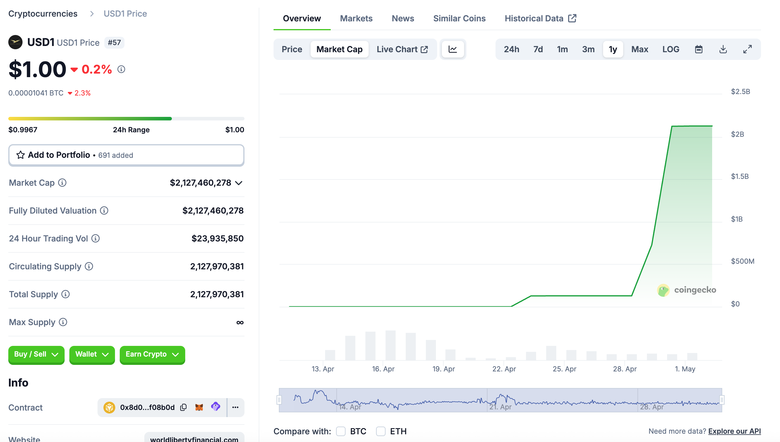Select the 7d time range
Screen dimensions: 780x442
(x=538, y=49)
